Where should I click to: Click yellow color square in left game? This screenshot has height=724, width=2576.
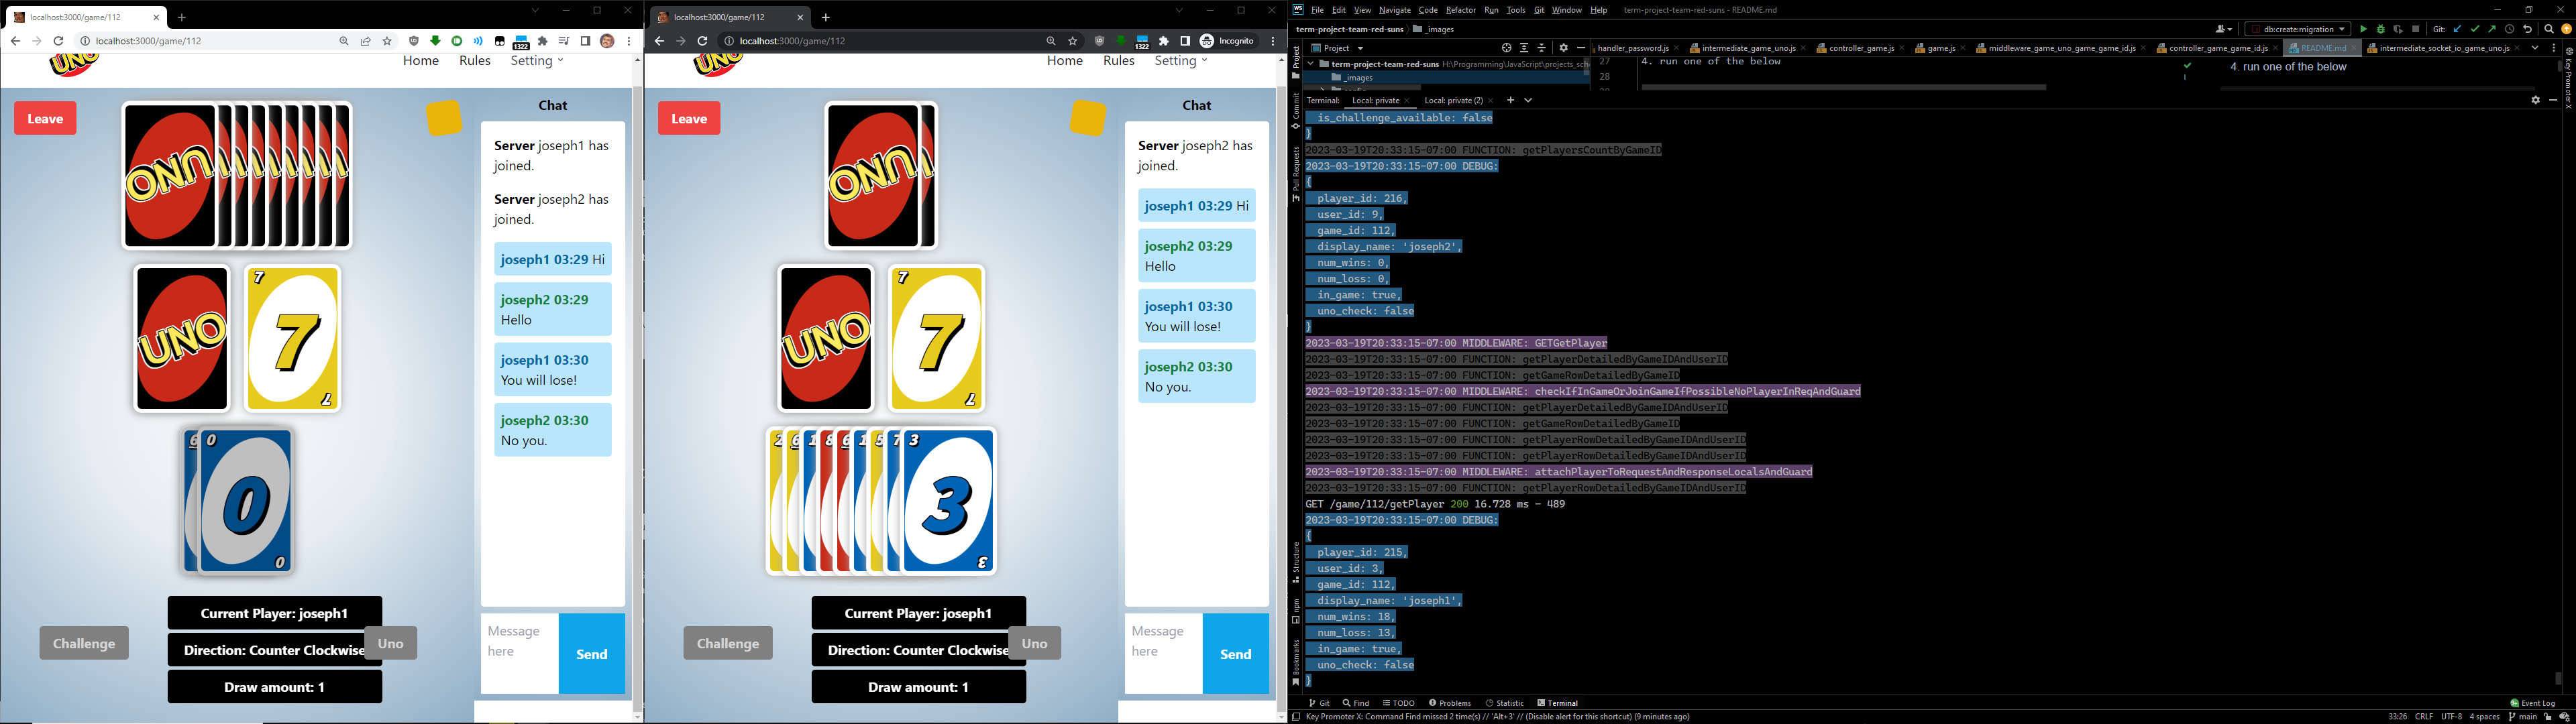[x=444, y=118]
